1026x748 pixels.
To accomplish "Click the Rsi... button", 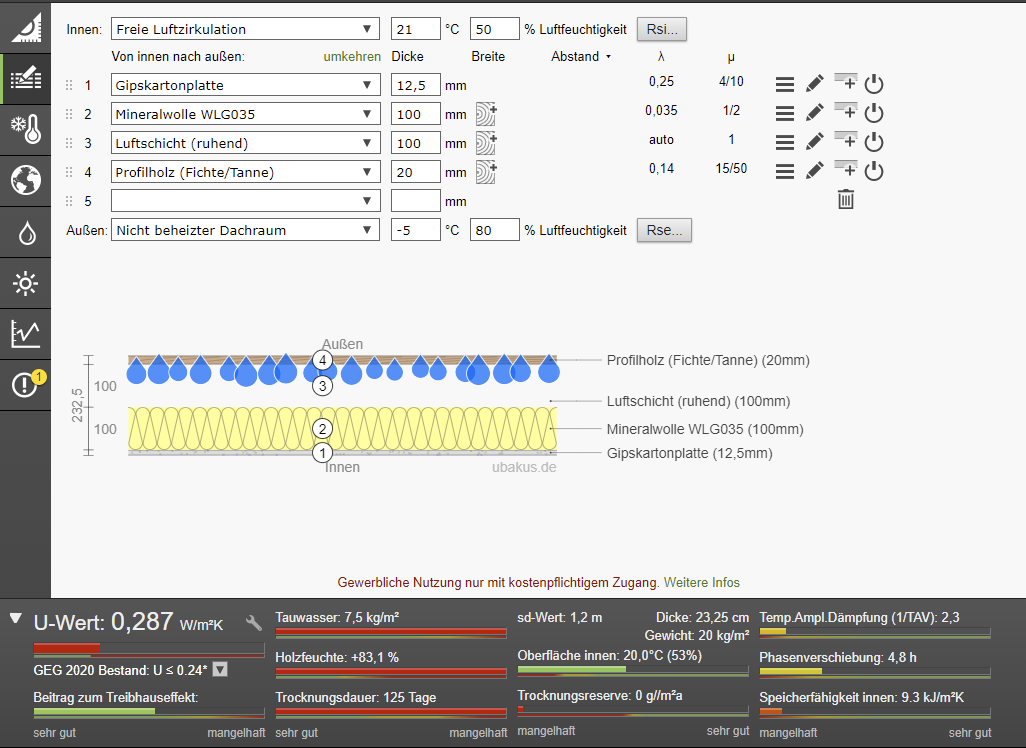I will tap(662, 29).
